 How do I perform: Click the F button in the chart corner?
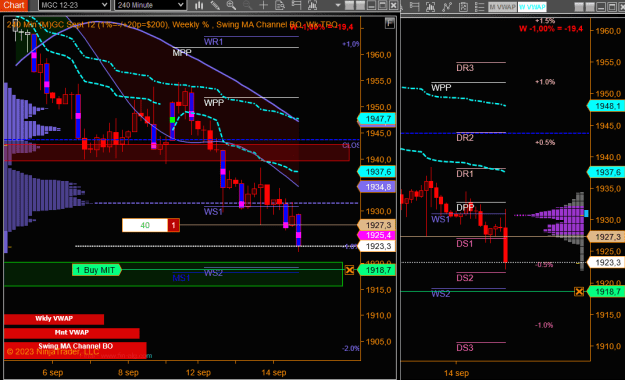(390, 23)
